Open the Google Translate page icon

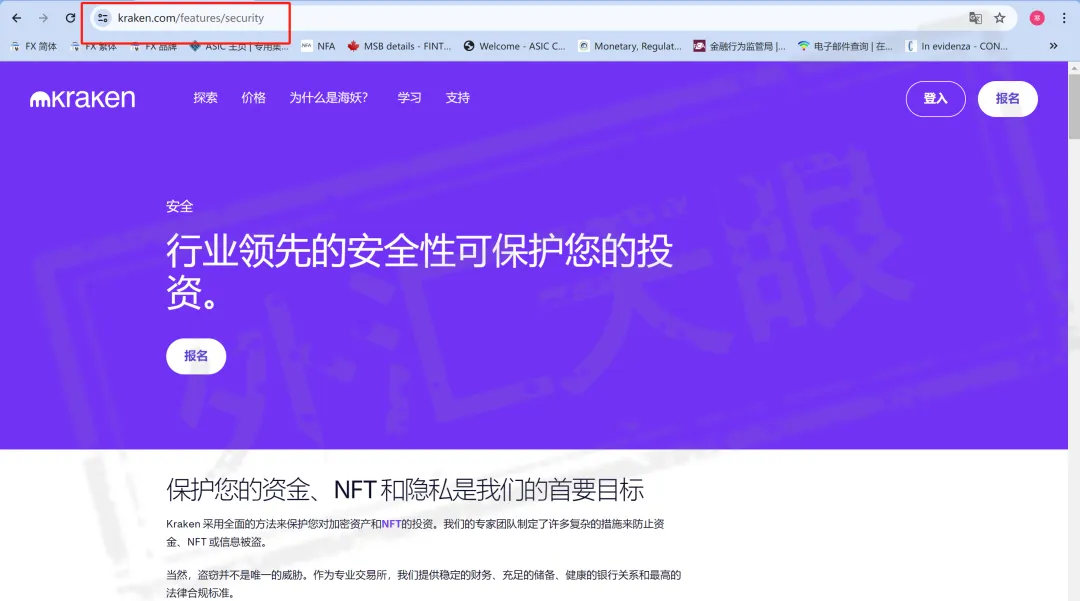click(x=975, y=18)
